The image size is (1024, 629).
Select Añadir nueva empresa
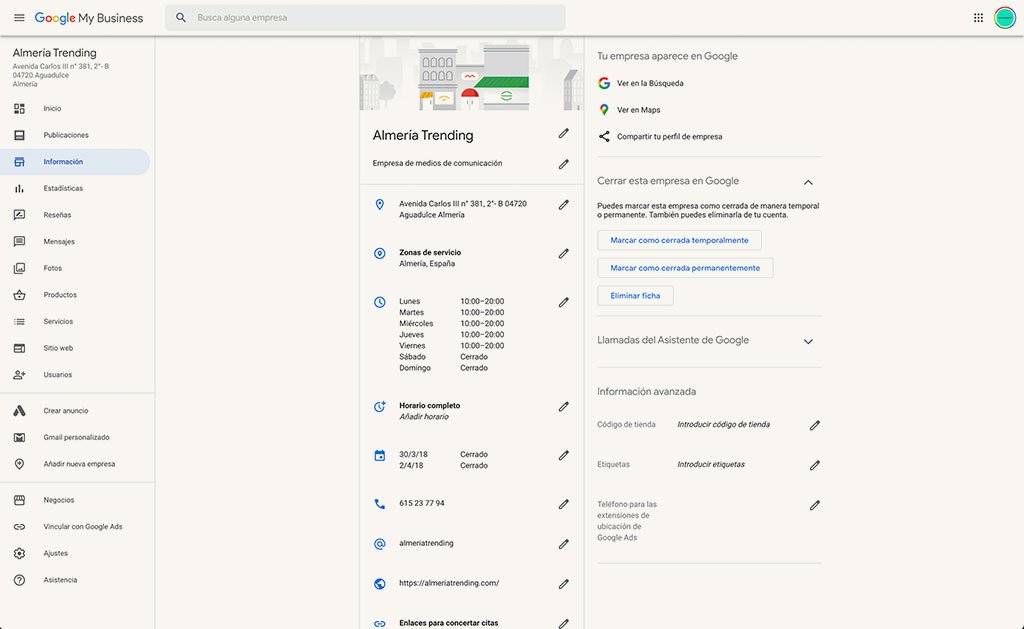click(x=75, y=464)
